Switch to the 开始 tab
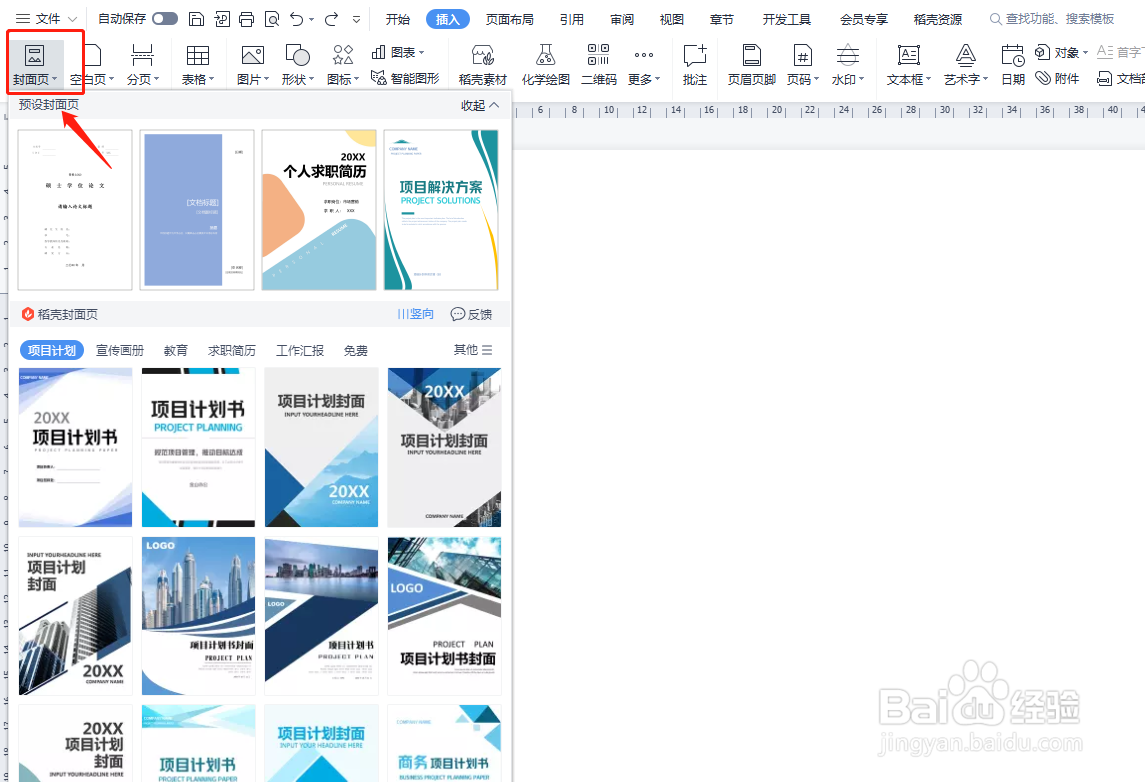This screenshot has height=782, width=1145. [x=398, y=19]
